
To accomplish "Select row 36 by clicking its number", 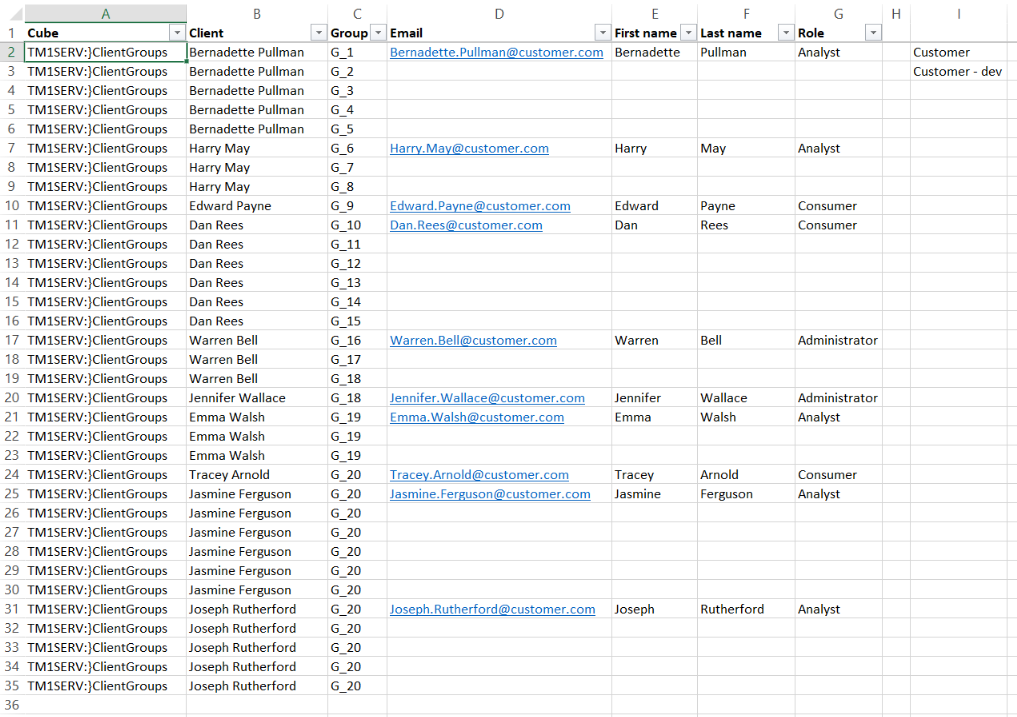I will click(x=11, y=705).
